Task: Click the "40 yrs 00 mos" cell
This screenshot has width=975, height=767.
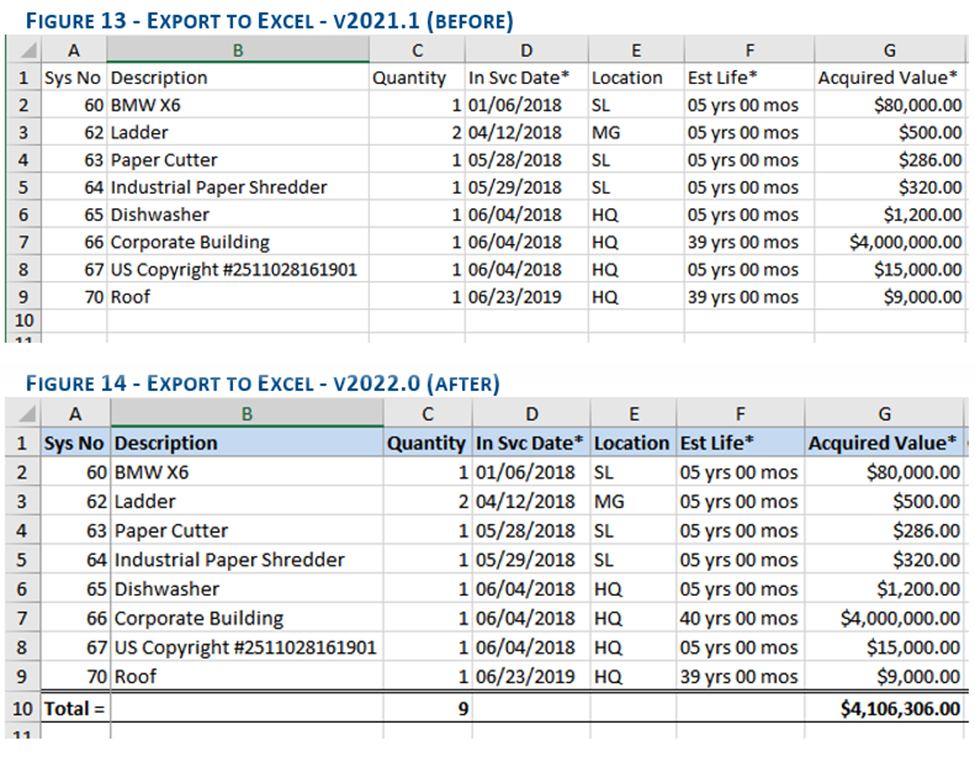Action: (x=739, y=619)
